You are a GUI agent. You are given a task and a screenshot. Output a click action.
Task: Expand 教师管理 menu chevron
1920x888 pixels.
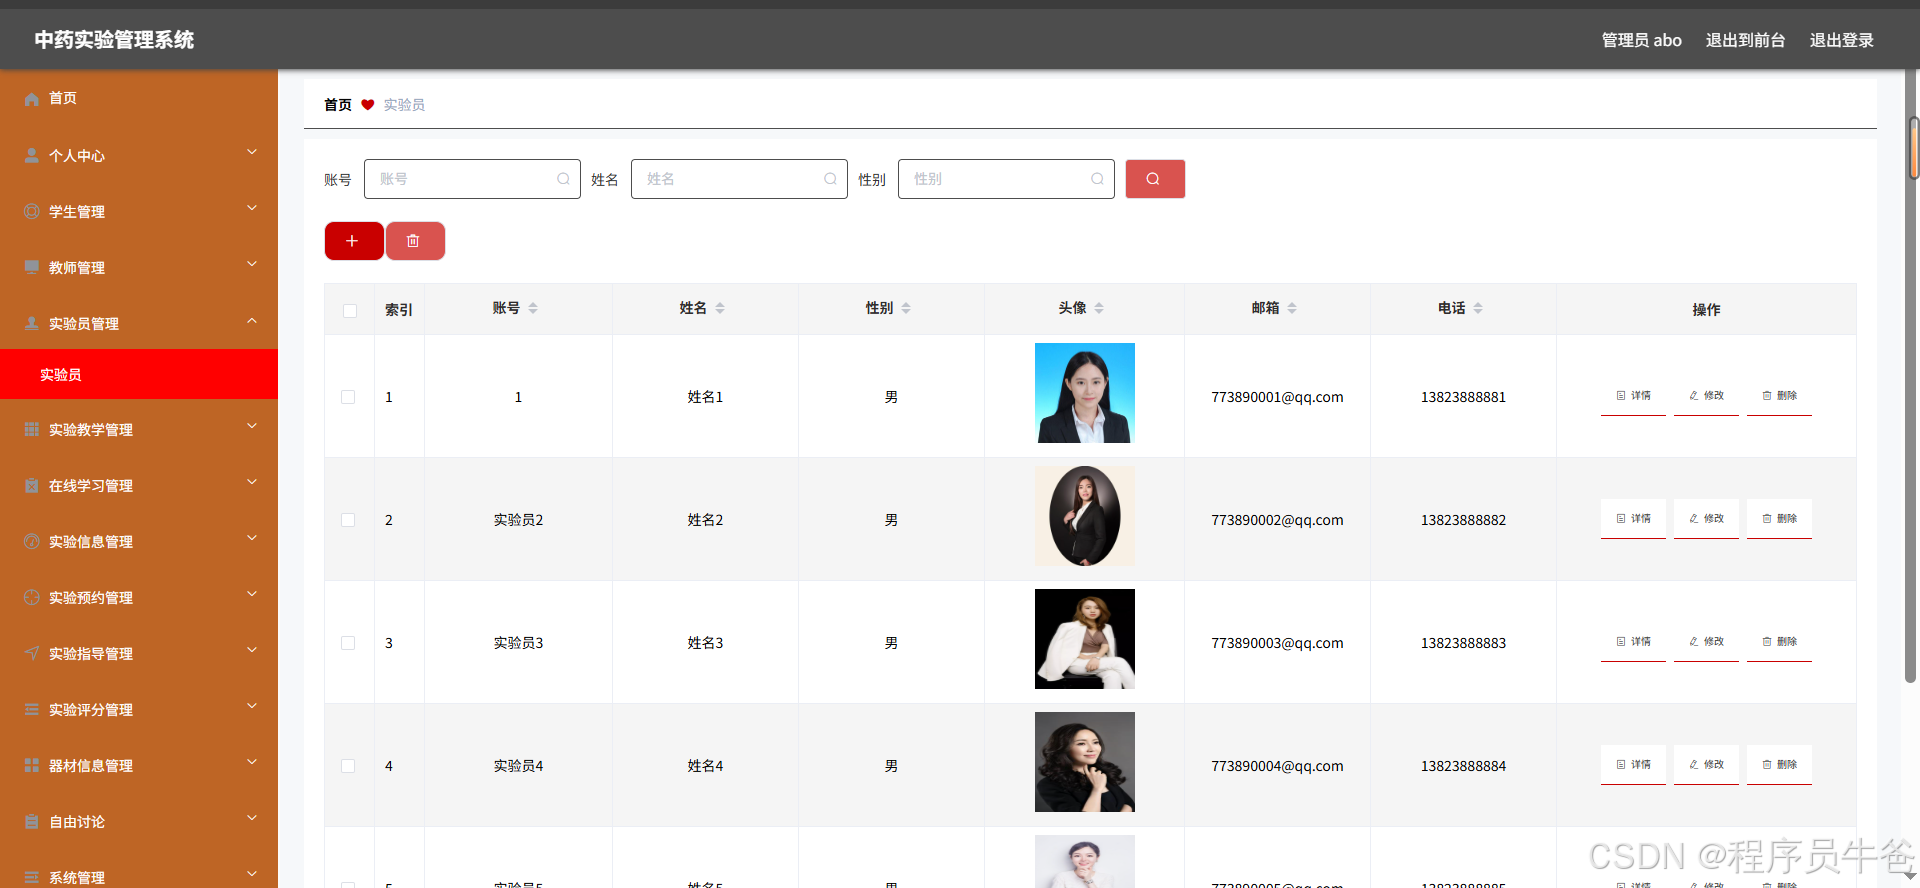tap(252, 264)
